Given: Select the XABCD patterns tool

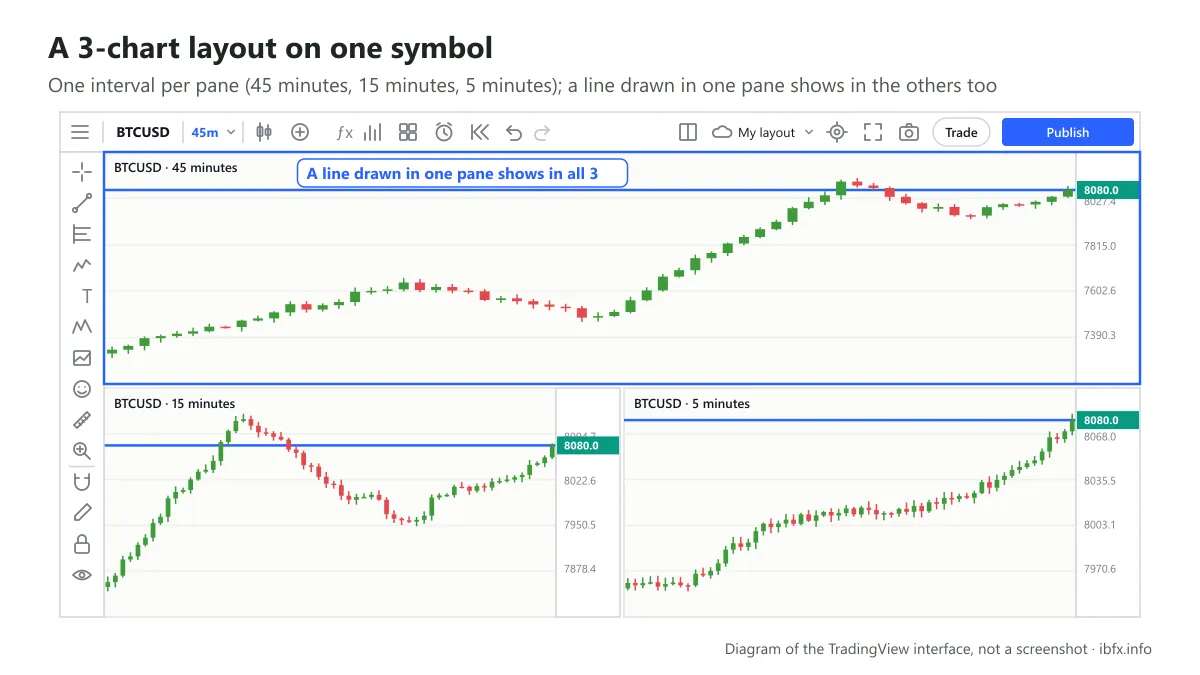Looking at the screenshot, I should 82,327.
